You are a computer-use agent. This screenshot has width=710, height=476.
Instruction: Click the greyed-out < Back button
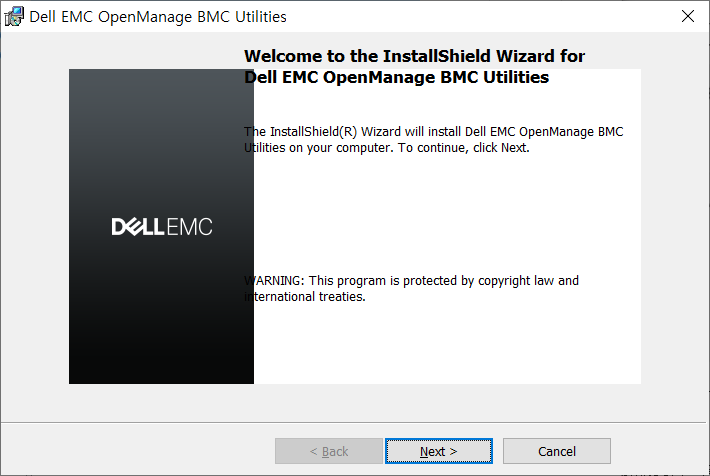[x=329, y=451]
